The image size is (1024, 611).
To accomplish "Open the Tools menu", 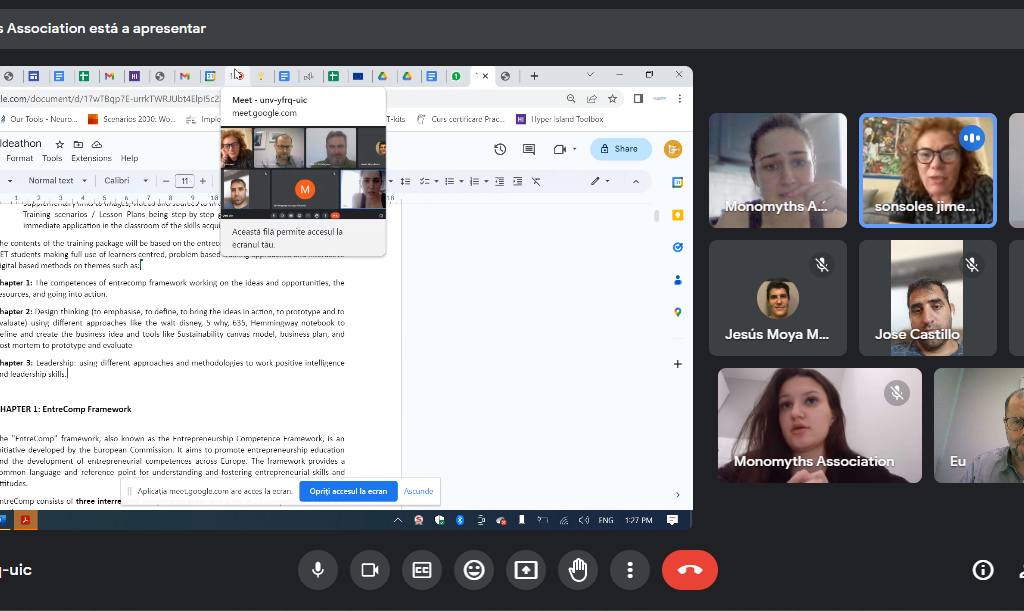I will (52, 158).
